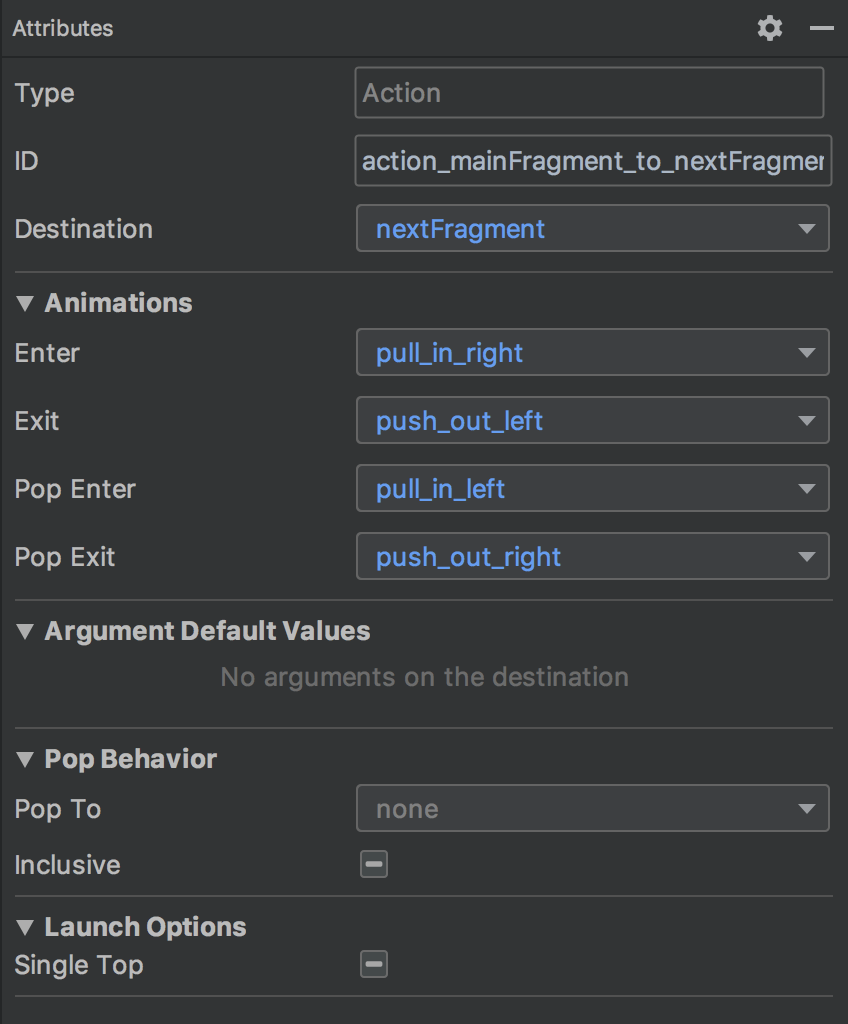Toggle the Single Top checkbox
This screenshot has width=848, height=1024.
coord(374,964)
